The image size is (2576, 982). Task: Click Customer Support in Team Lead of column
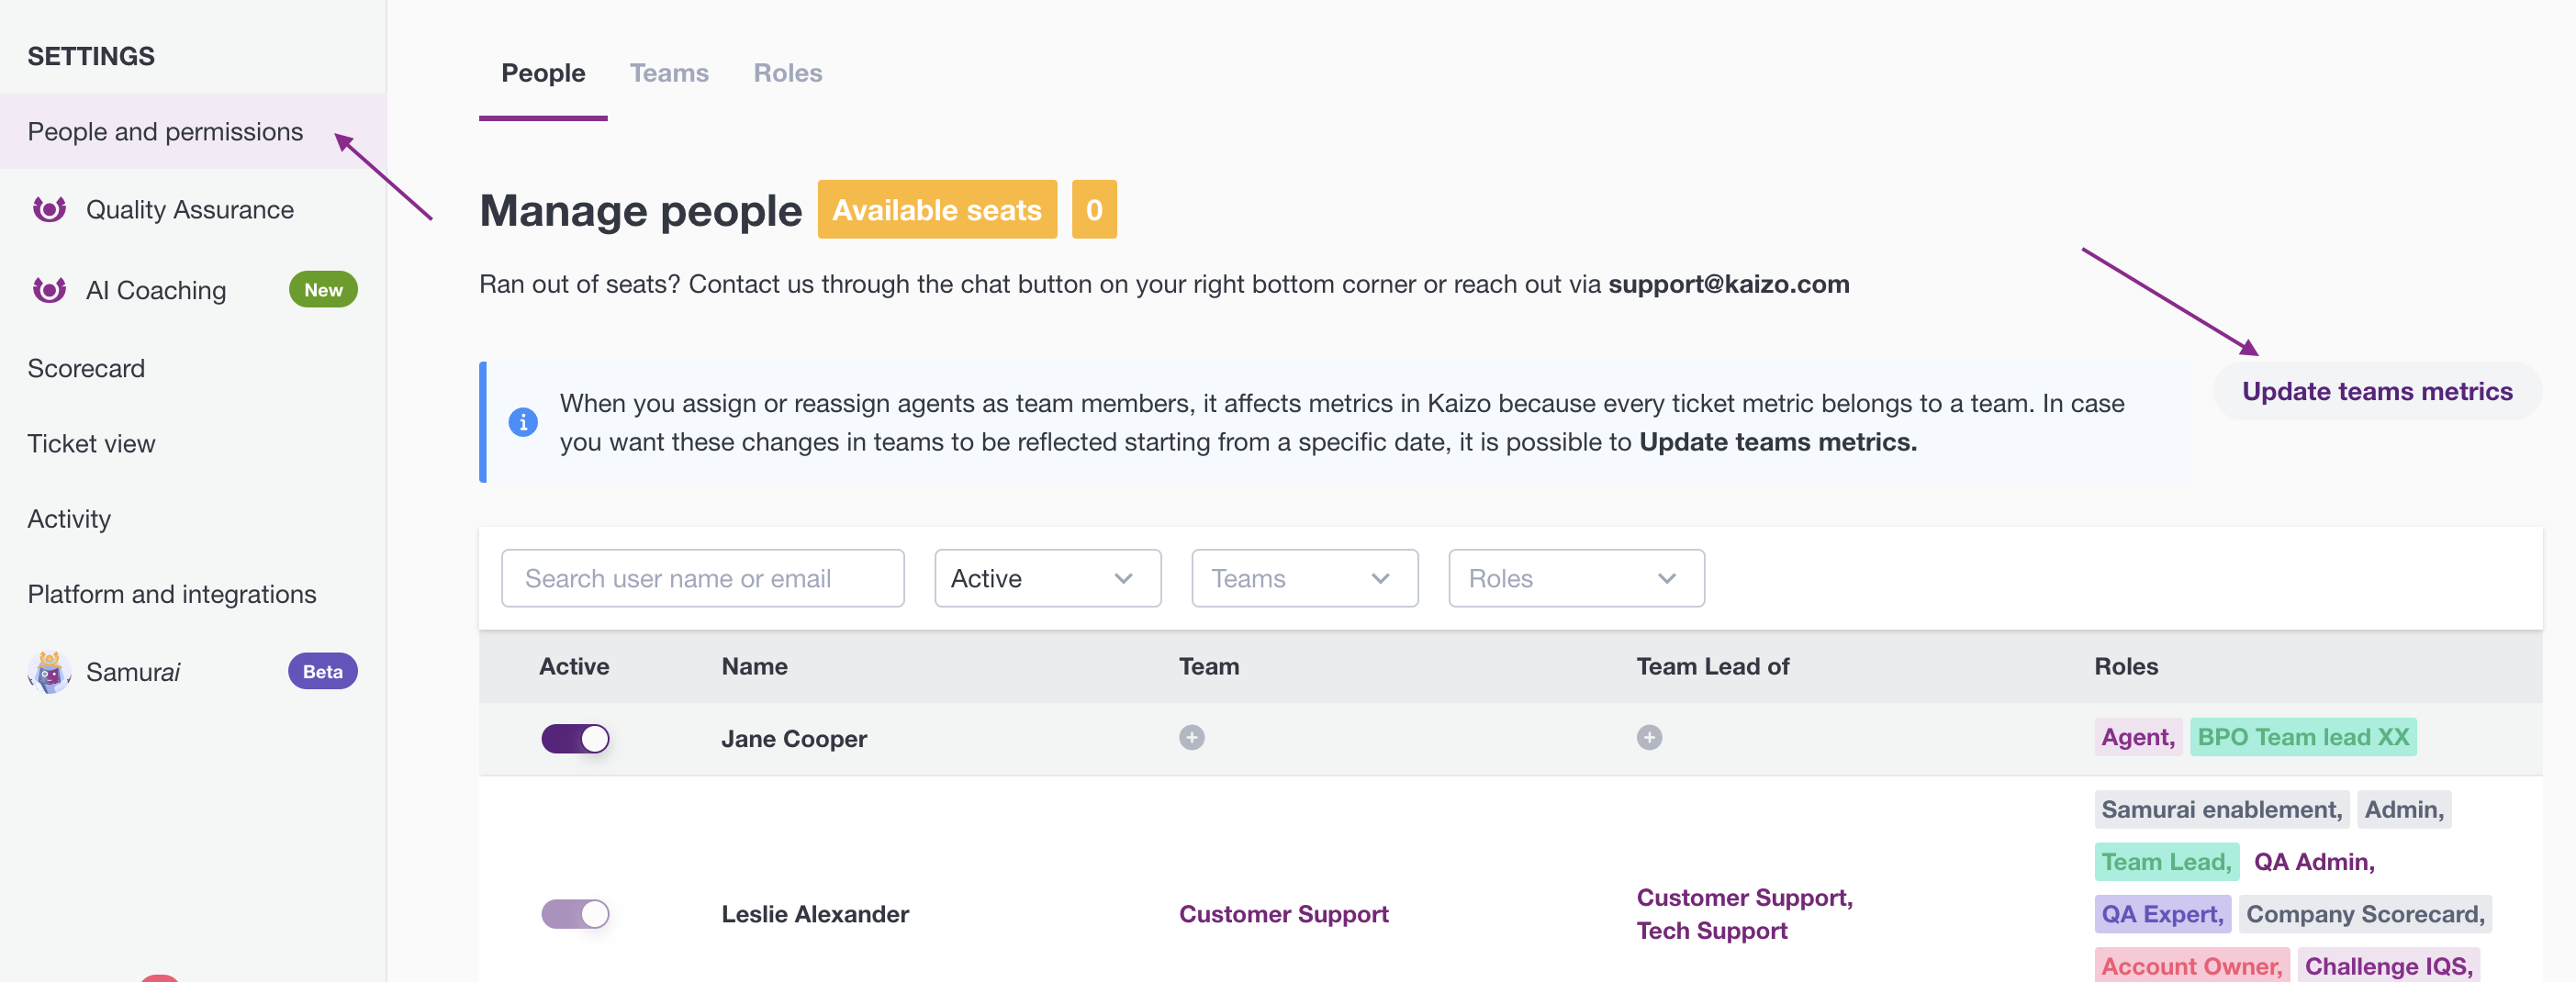1745,898
